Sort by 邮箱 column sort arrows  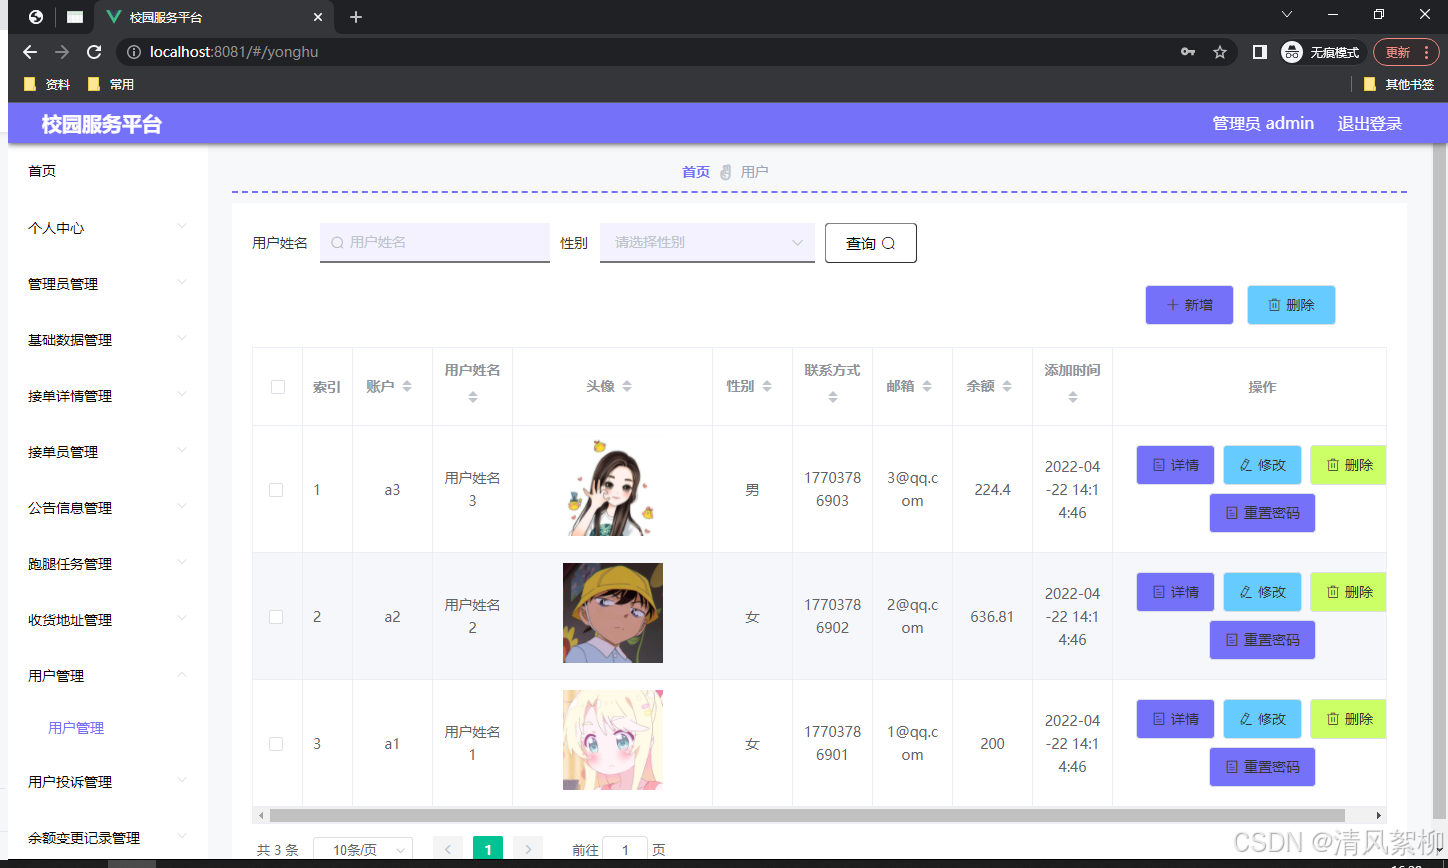pyautogui.click(x=927, y=386)
